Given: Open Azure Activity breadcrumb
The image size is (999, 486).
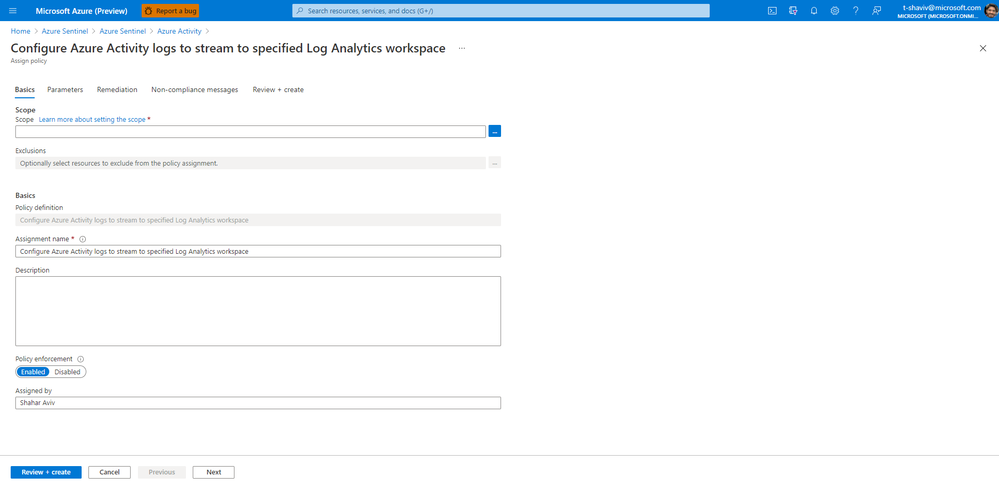Looking at the screenshot, I should click(x=179, y=31).
